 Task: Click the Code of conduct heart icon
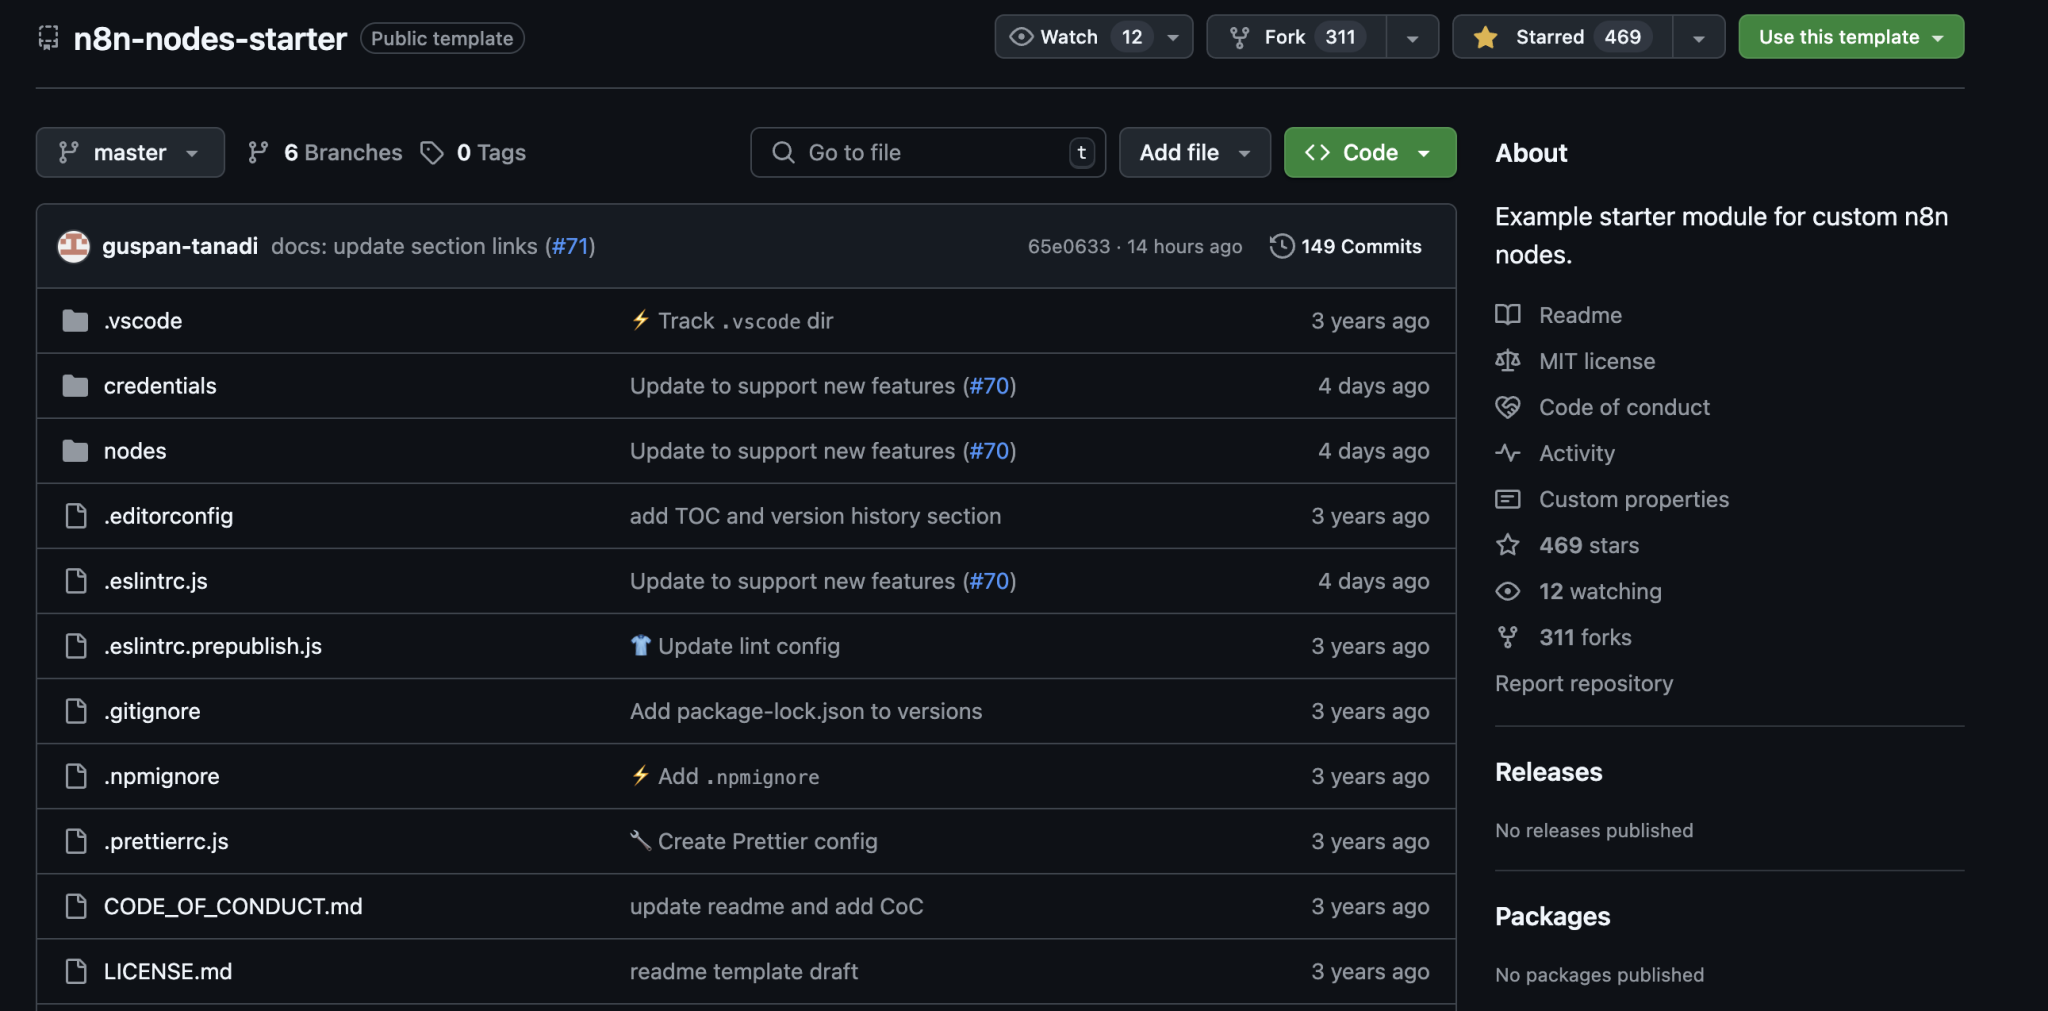click(x=1508, y=407)
